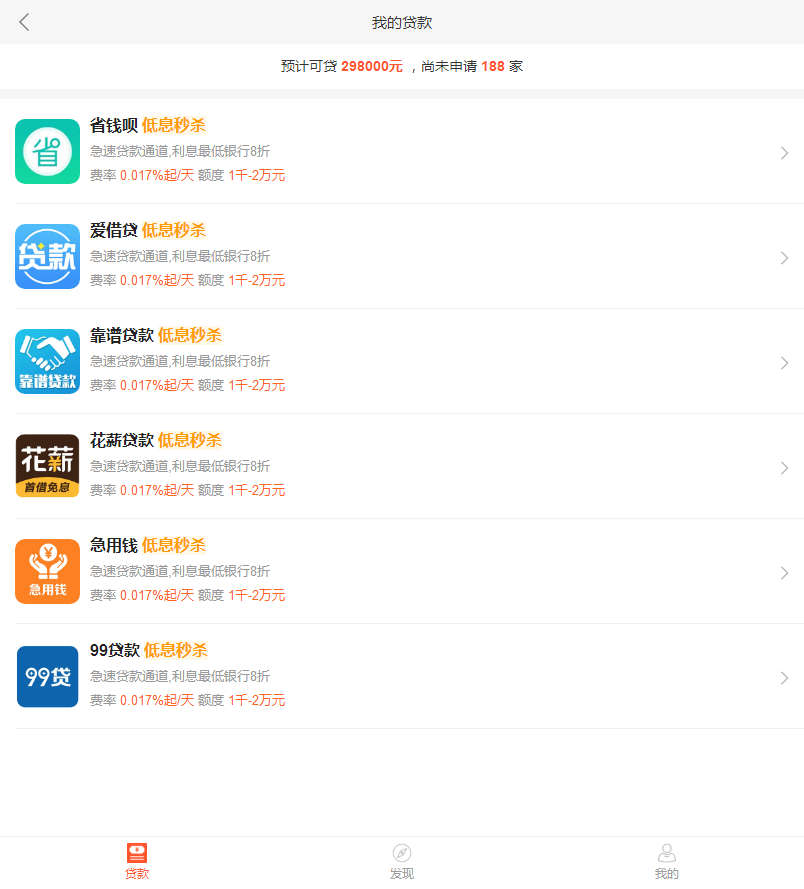
Task: Open 99贷款 via its right chevron
Action: coord(784,678)
